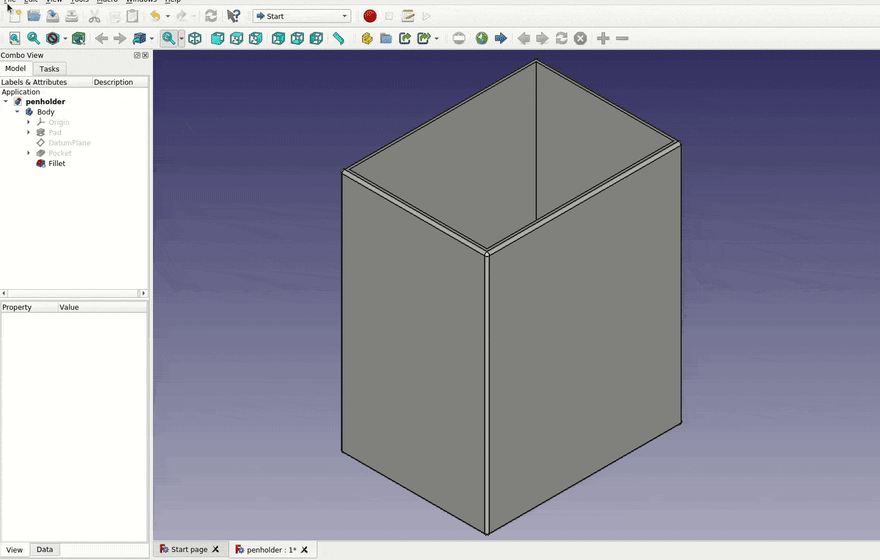This screenshot has width=880, height=560.
Task: Click the web Home globe icon
Action: point(482,38)
